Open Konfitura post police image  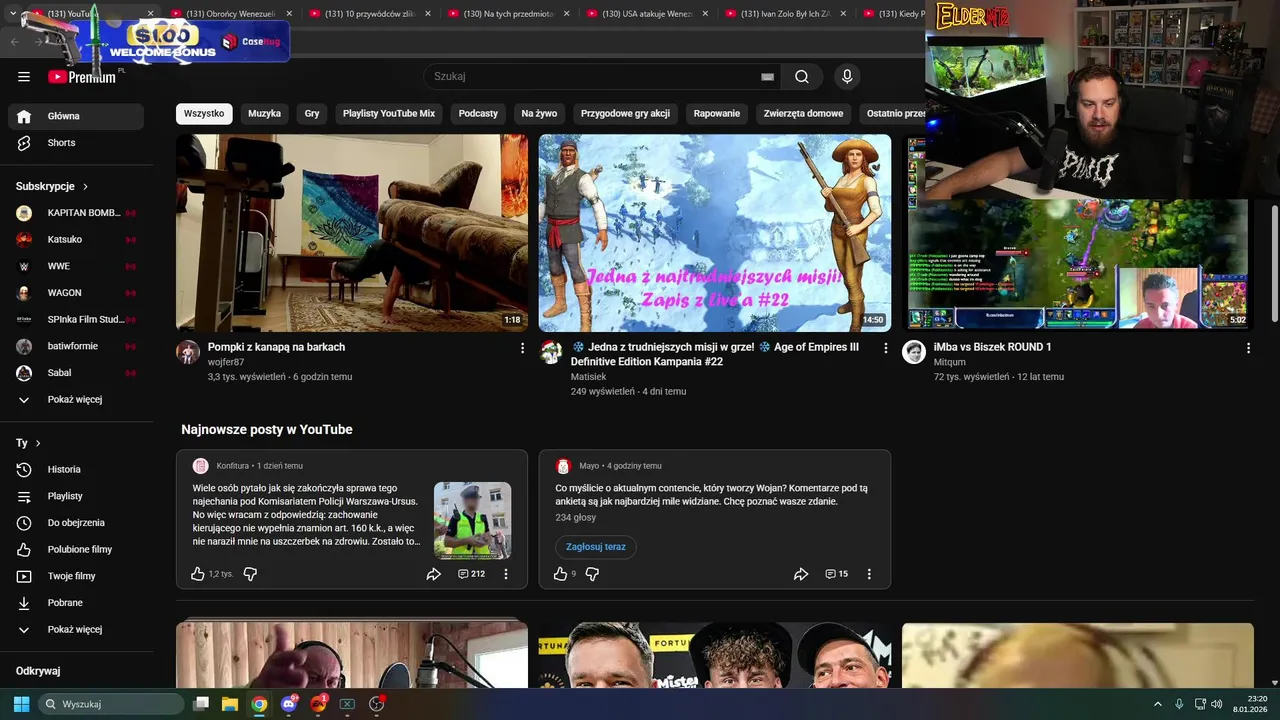(472, 520)
